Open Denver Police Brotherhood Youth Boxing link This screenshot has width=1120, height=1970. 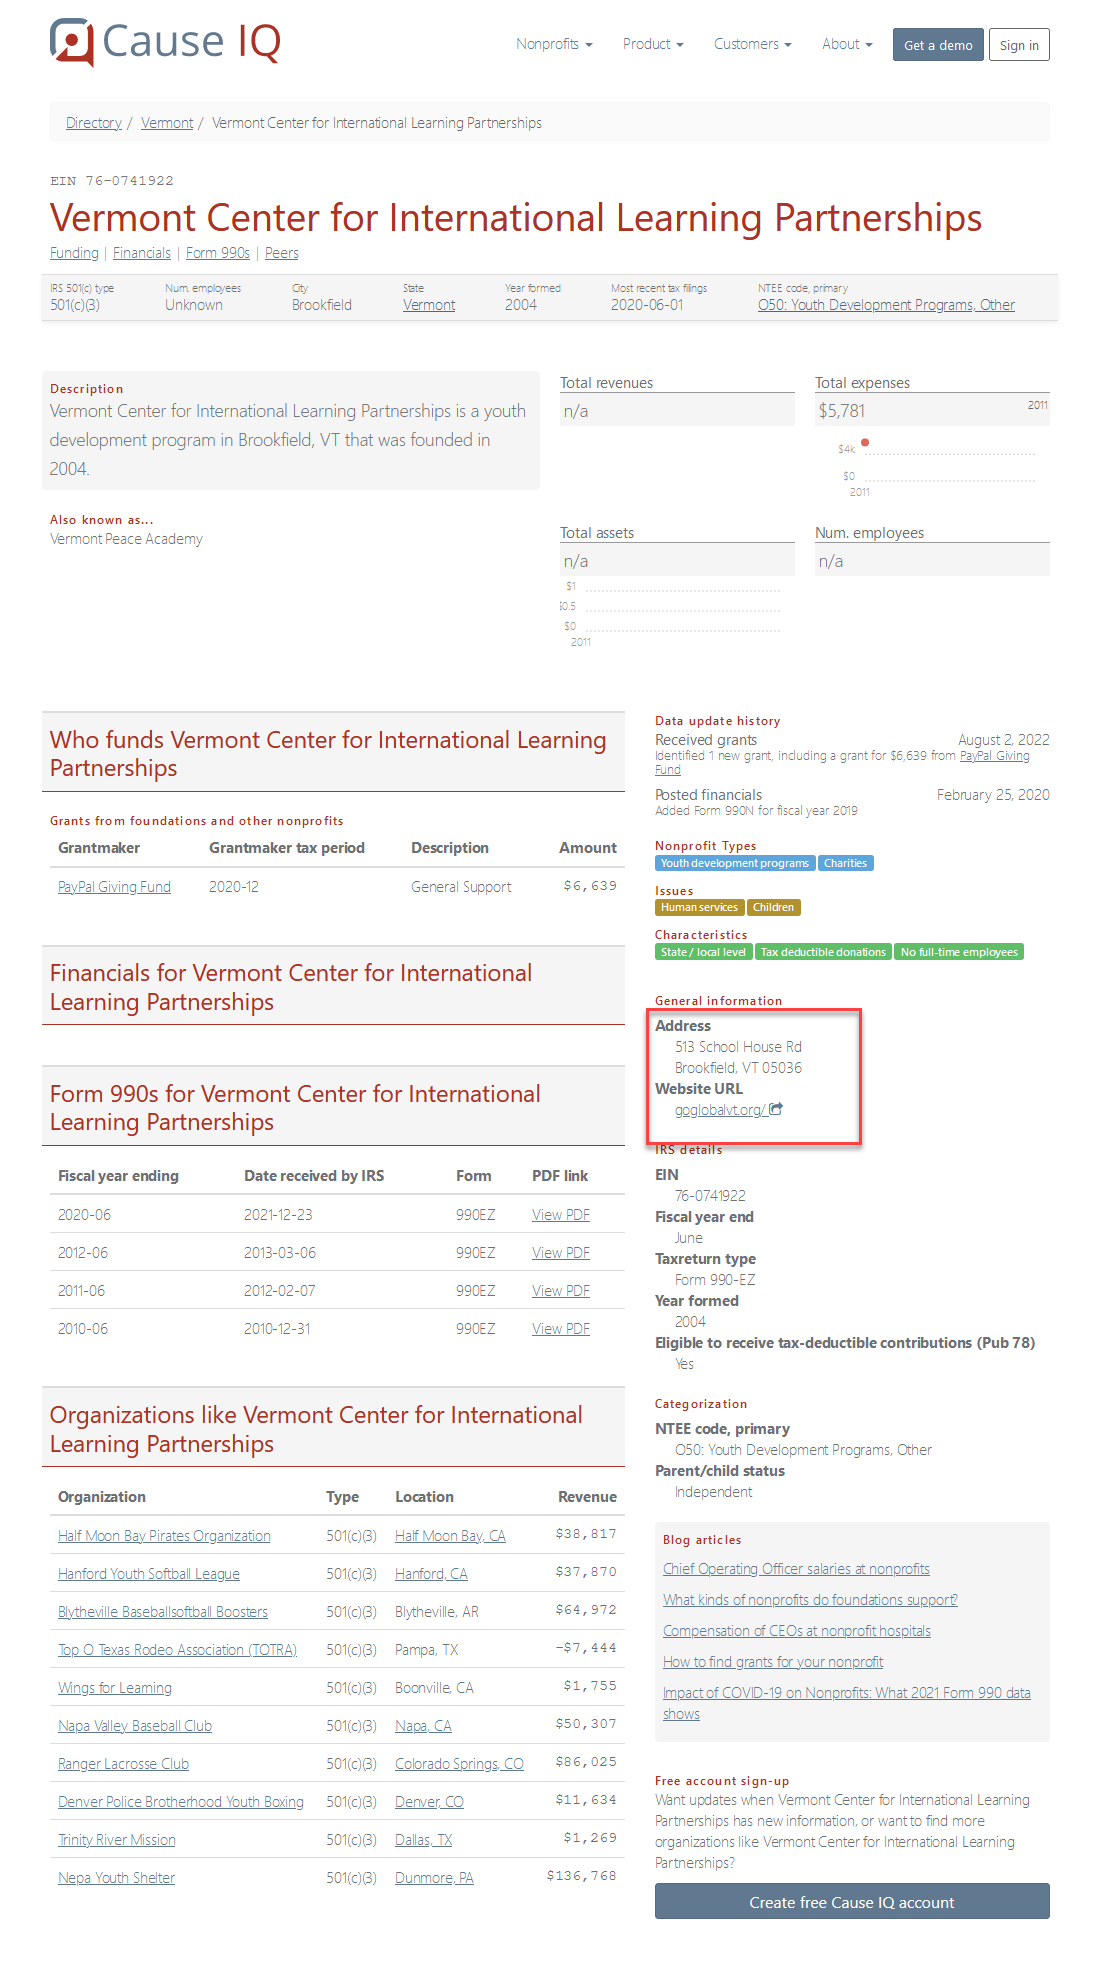181,1802
